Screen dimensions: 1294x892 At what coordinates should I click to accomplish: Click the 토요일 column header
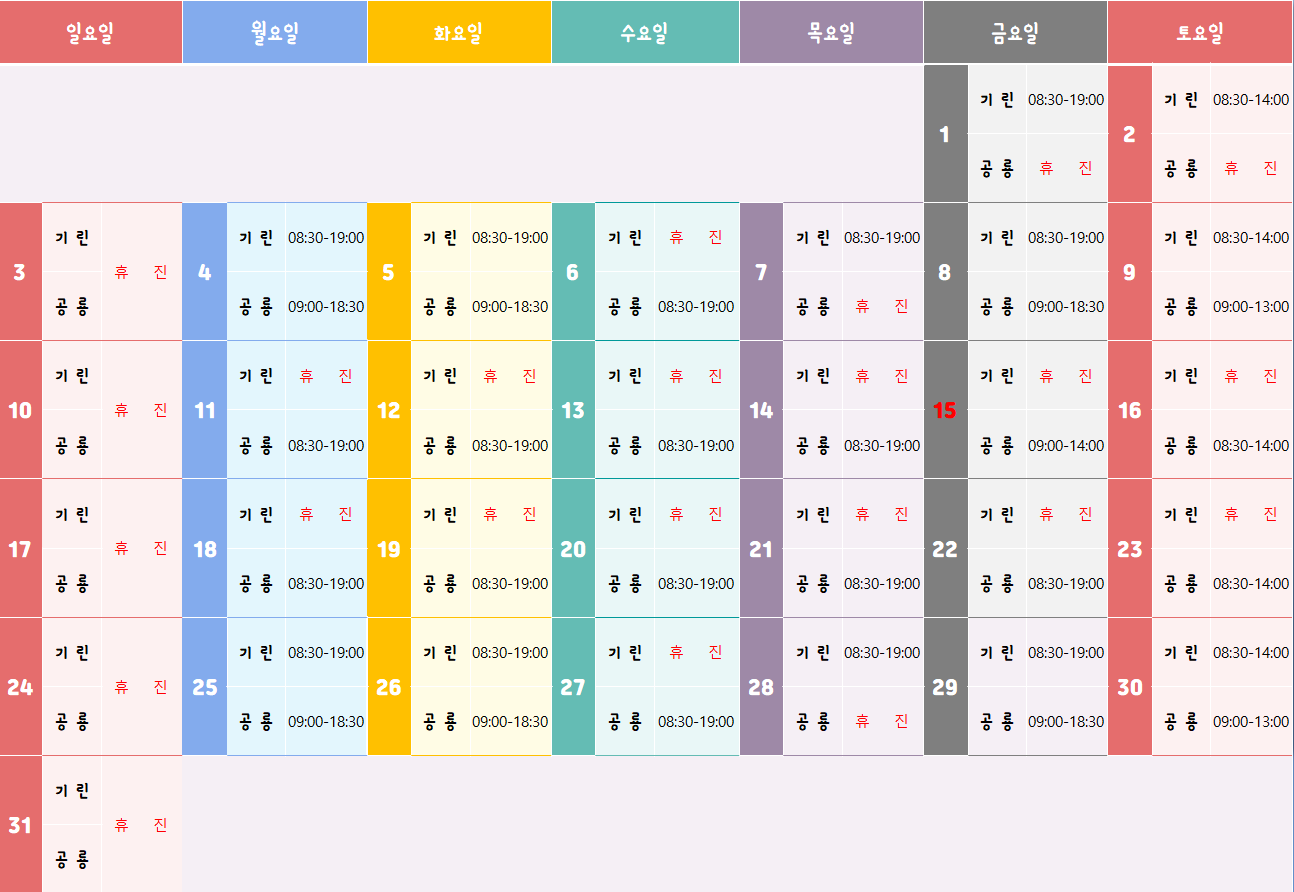click(x=1200, y=32)
